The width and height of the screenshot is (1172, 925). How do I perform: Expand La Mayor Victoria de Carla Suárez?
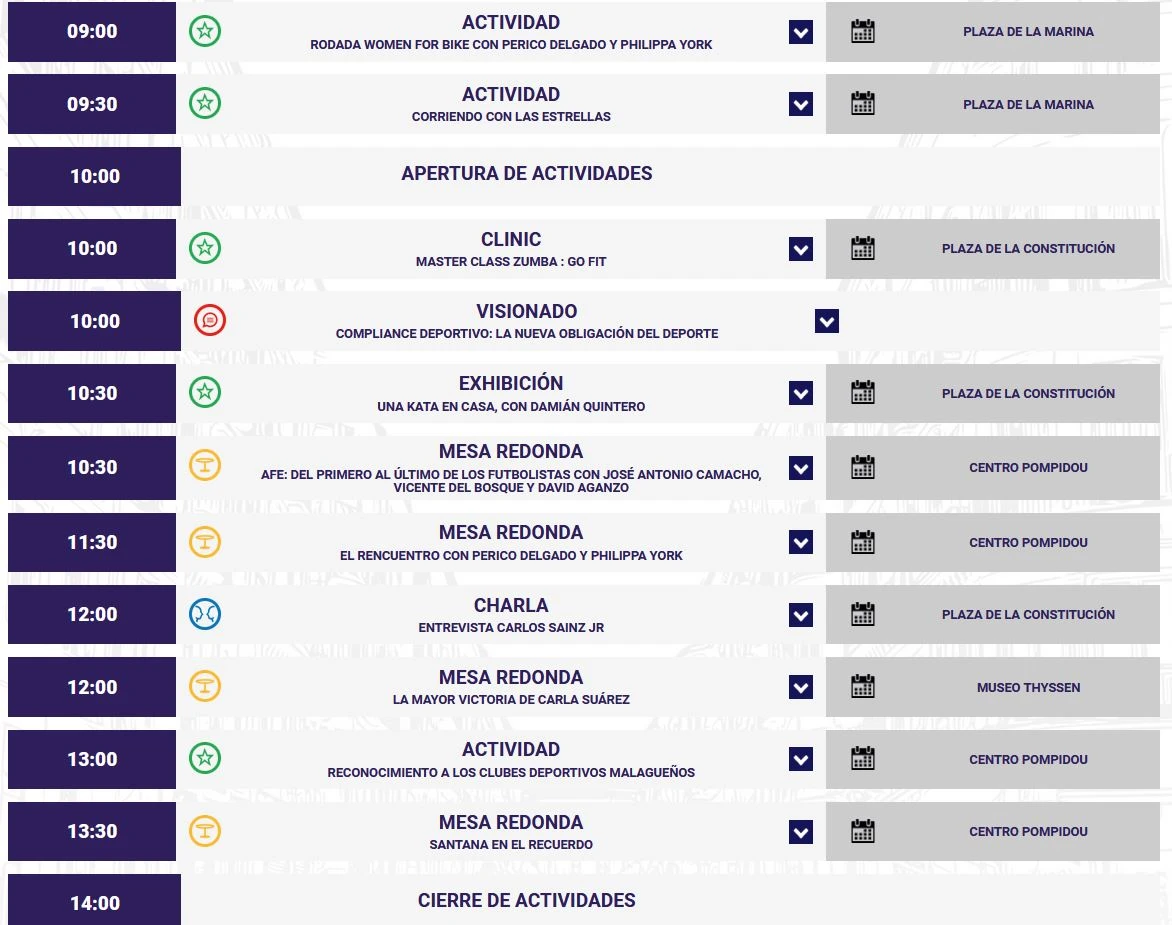801,687
